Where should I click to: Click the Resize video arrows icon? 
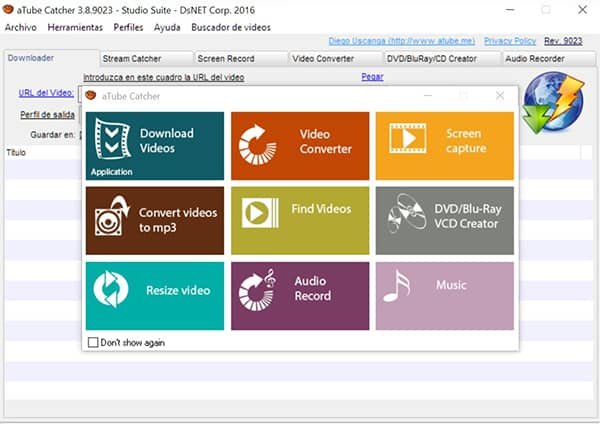[x=111, y=289]
